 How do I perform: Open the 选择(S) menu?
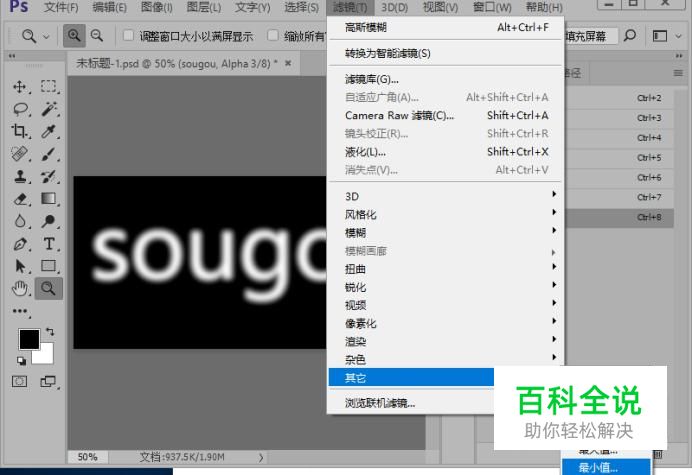(x=301, y=7)
